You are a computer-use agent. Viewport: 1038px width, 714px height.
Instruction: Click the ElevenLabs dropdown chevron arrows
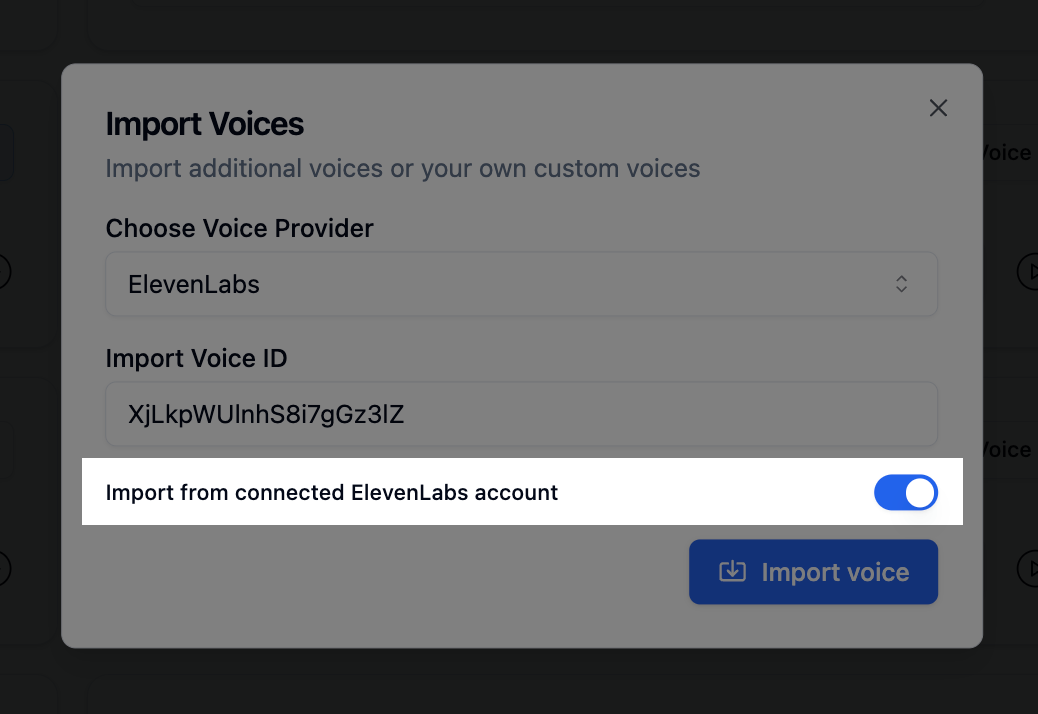(901, 284)
